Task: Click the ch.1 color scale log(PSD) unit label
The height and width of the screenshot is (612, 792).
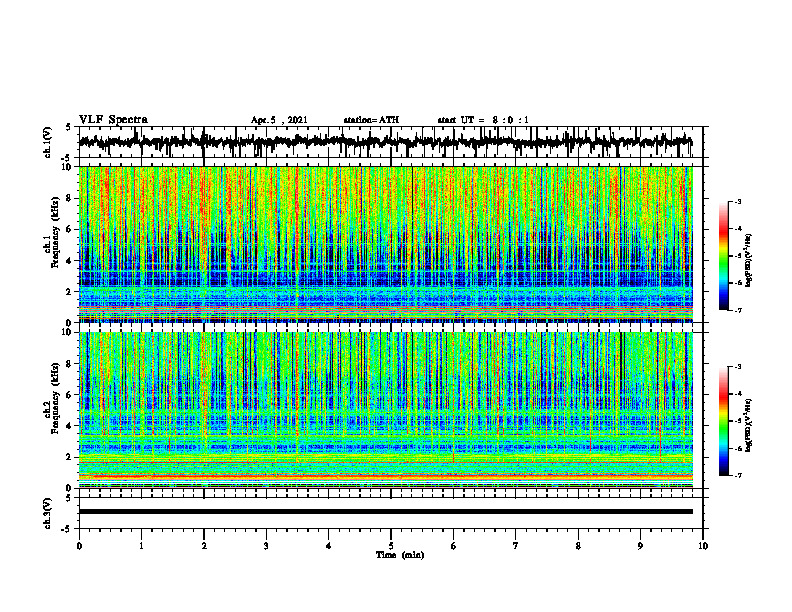Action: [749, 260]
